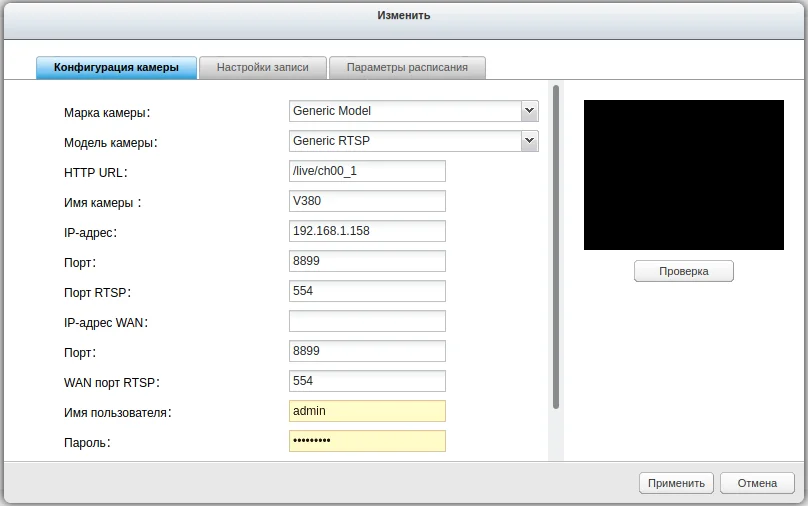Click the first Порт field below IP-адрес
The height and width of the screenshot is (506, 808).
click(367, 261)
